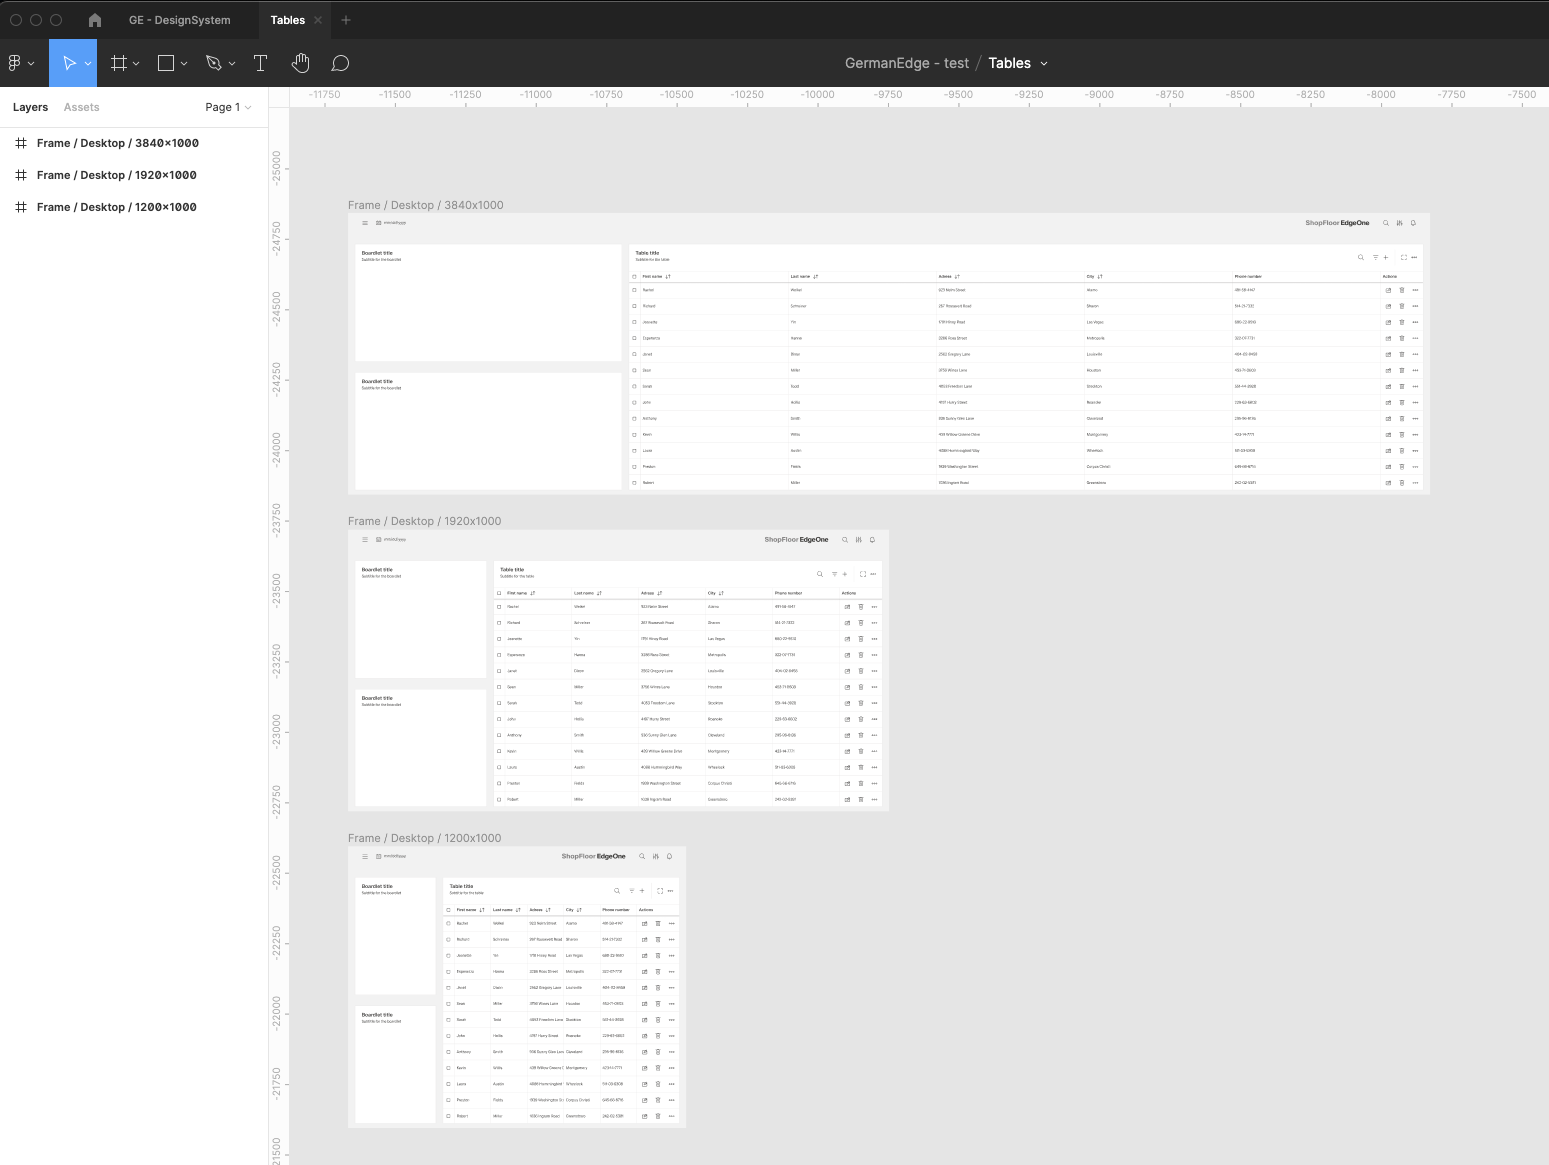This screenshot has width=1549, height=1165.
Task: Select the Comment tool
Action: (340, 63)
